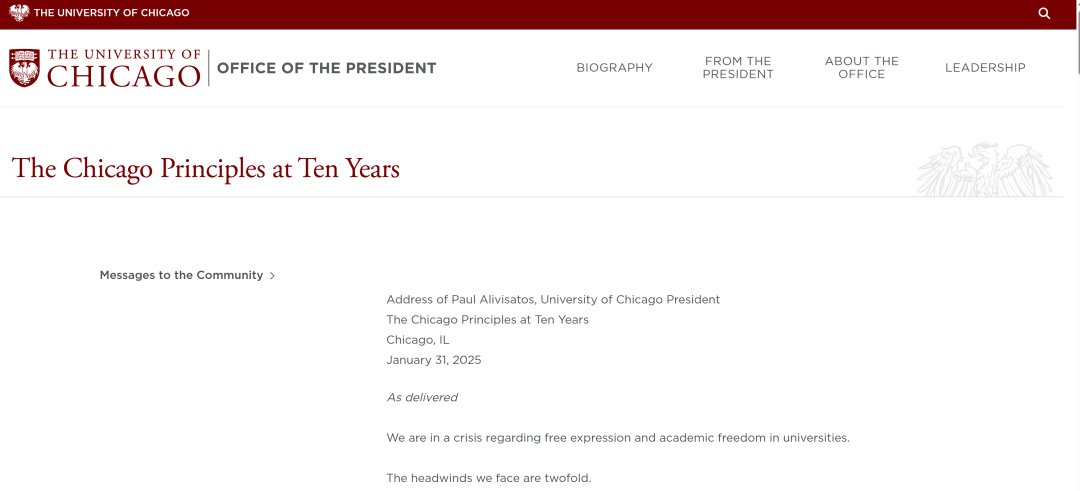
Task: Click the maroon shield crest in header
Action: pyautogui.click(x=24, y=68)
